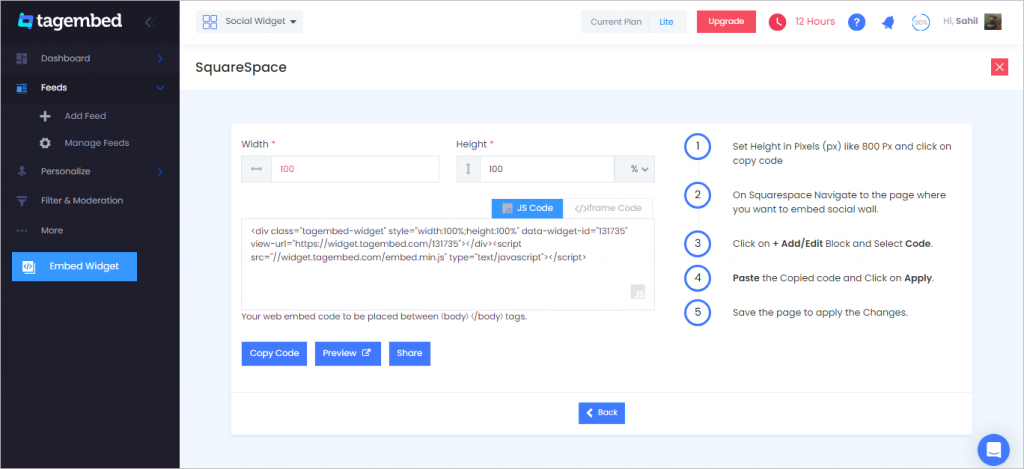Open Filter & Moderation menu item
This screenshot has width=1024, height=469.
(x=82, y=201)
